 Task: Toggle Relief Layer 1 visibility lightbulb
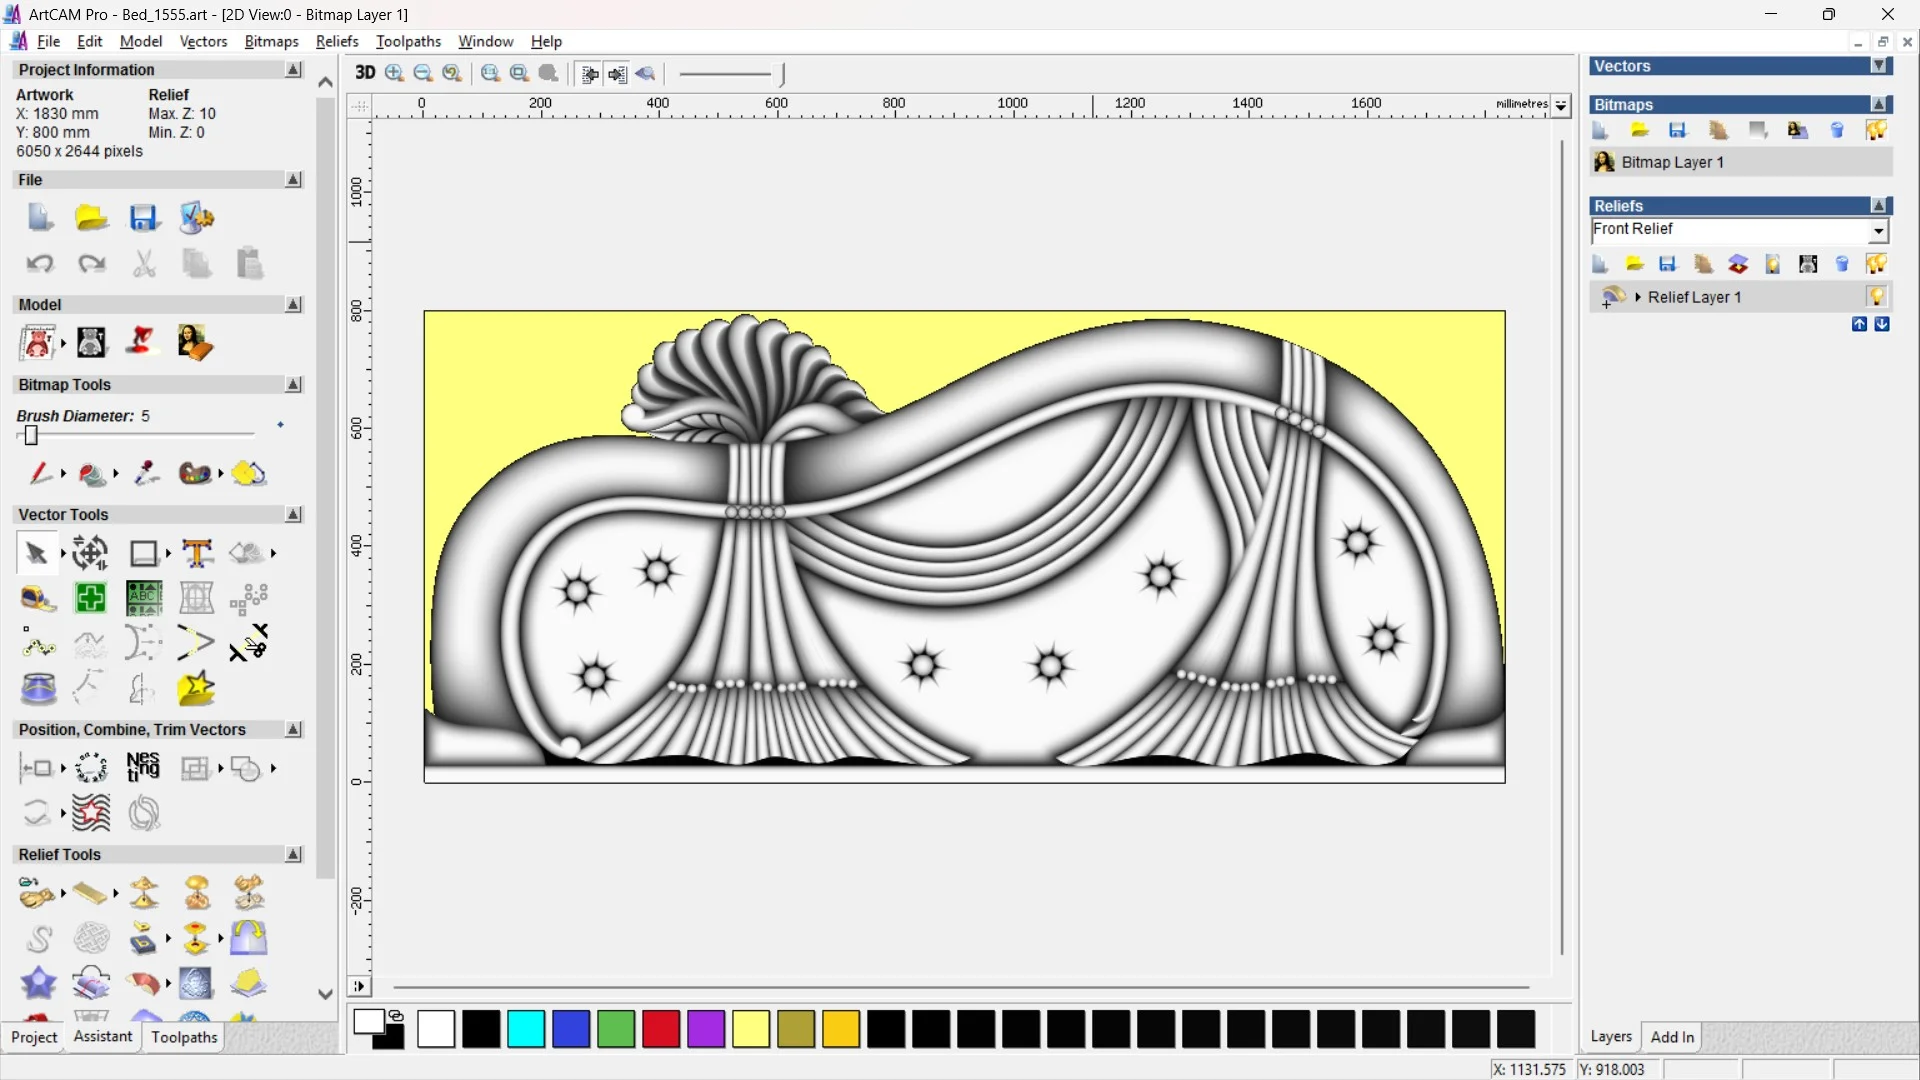click(1876, 297)
